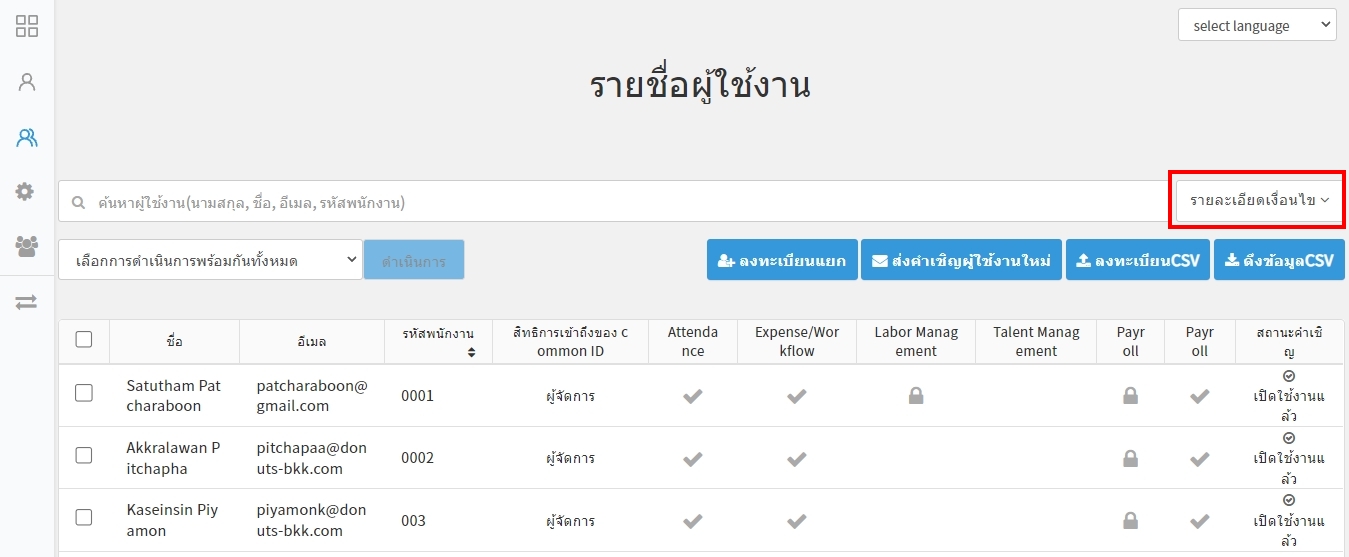Expand the รายละเอียดเงื่อนไข filter dropdown
The width and height of the screenshot is (1349, 557).
point(1259,200)
